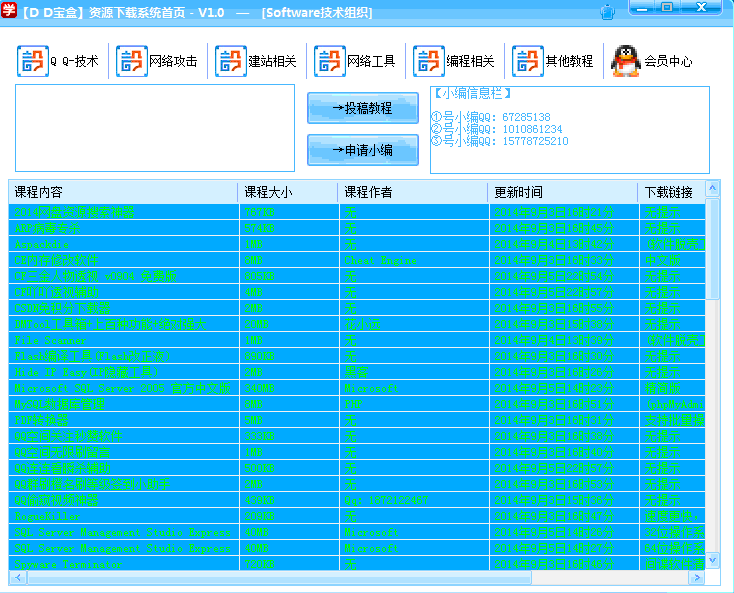Sort by 下载链接 column header

click(x=672, y=192)
